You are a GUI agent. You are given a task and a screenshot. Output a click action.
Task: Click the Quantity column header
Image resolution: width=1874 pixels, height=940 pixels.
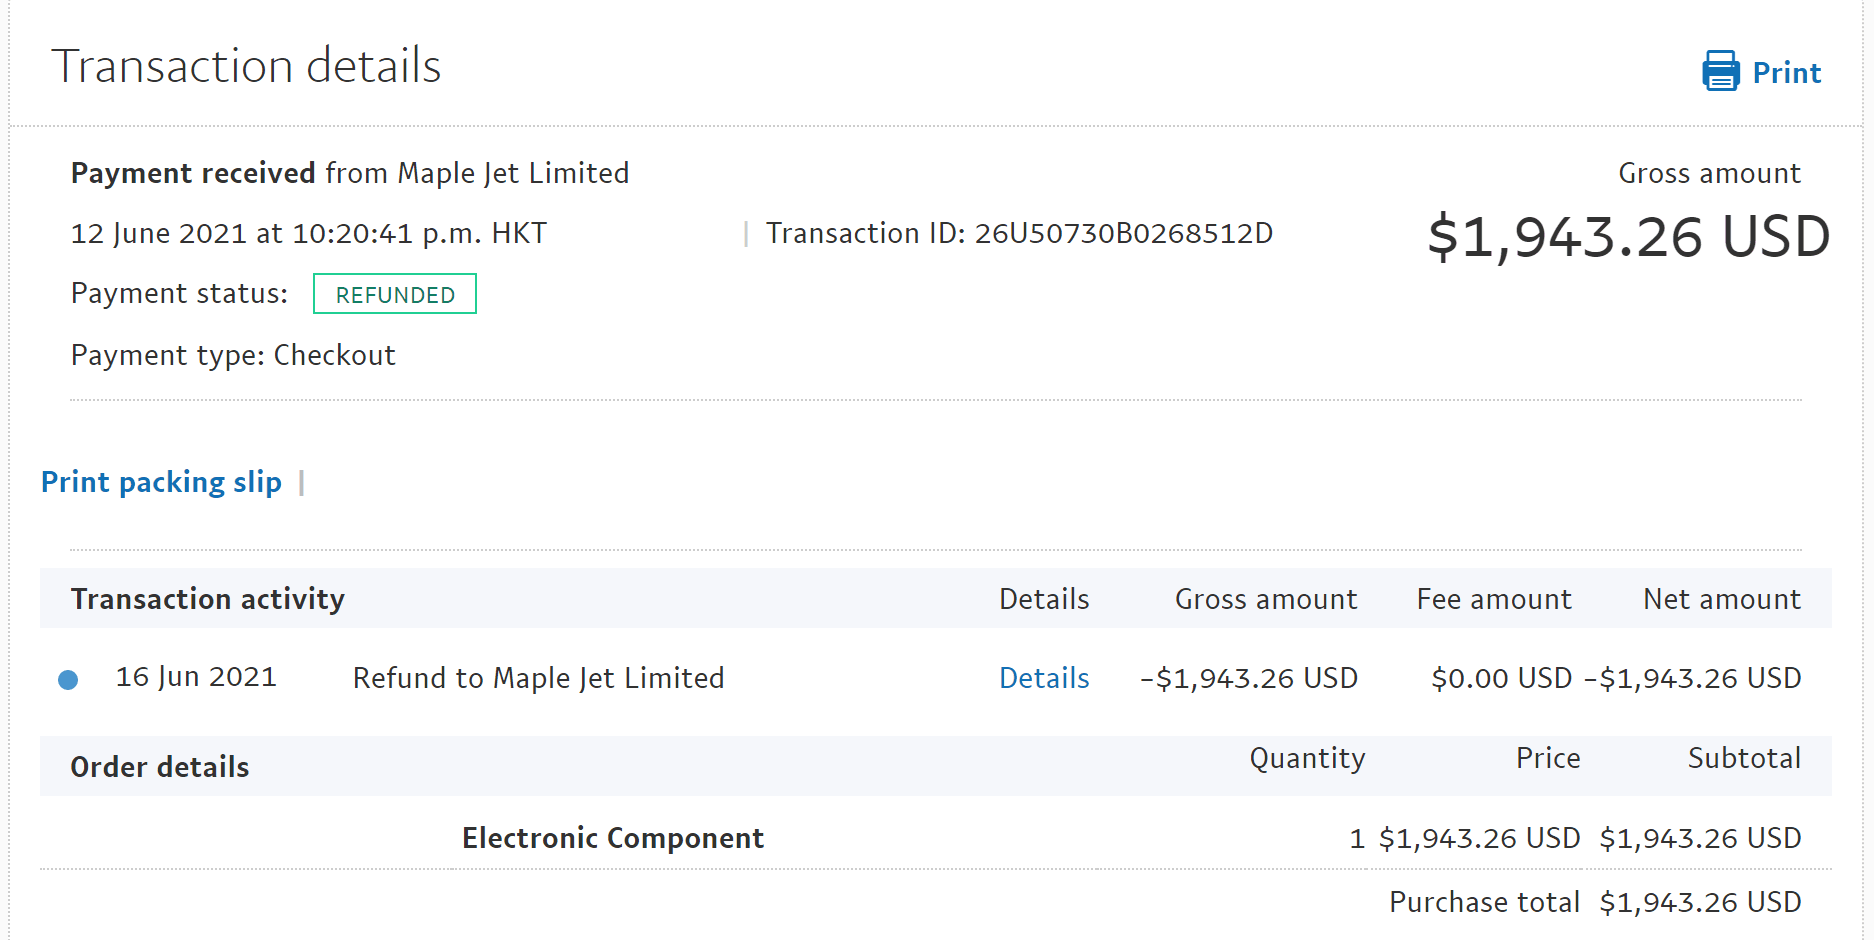tap(1307, 758)
